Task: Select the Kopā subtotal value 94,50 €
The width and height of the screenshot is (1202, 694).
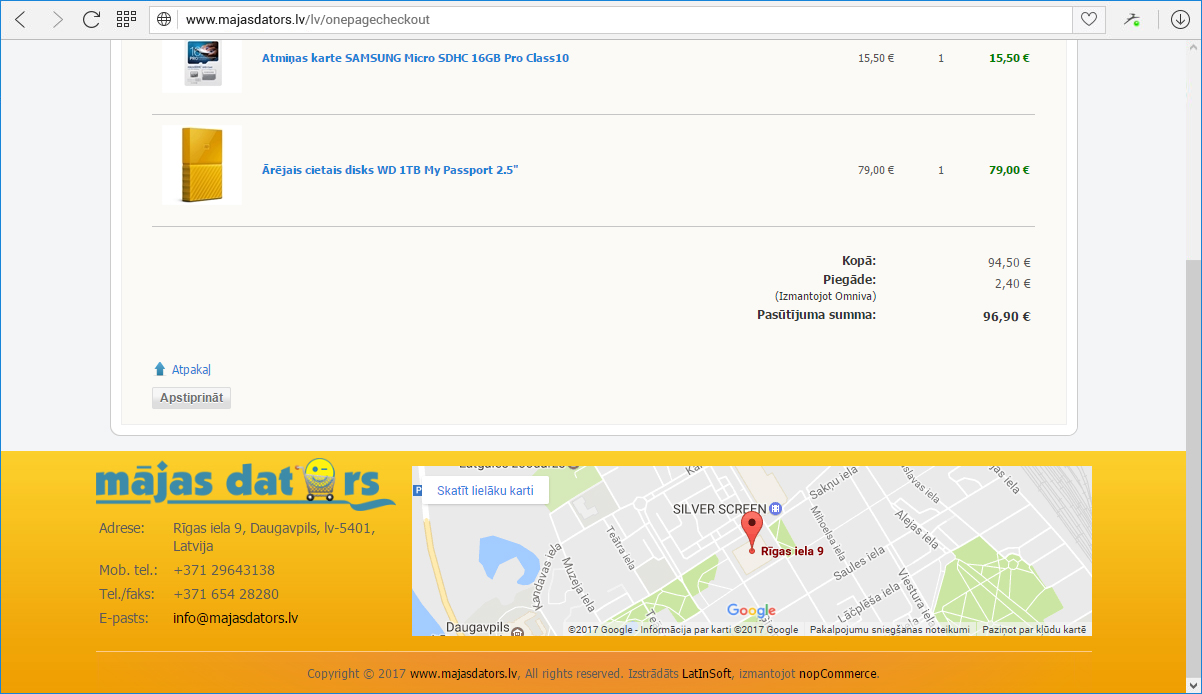Action: pos(1009,263)
